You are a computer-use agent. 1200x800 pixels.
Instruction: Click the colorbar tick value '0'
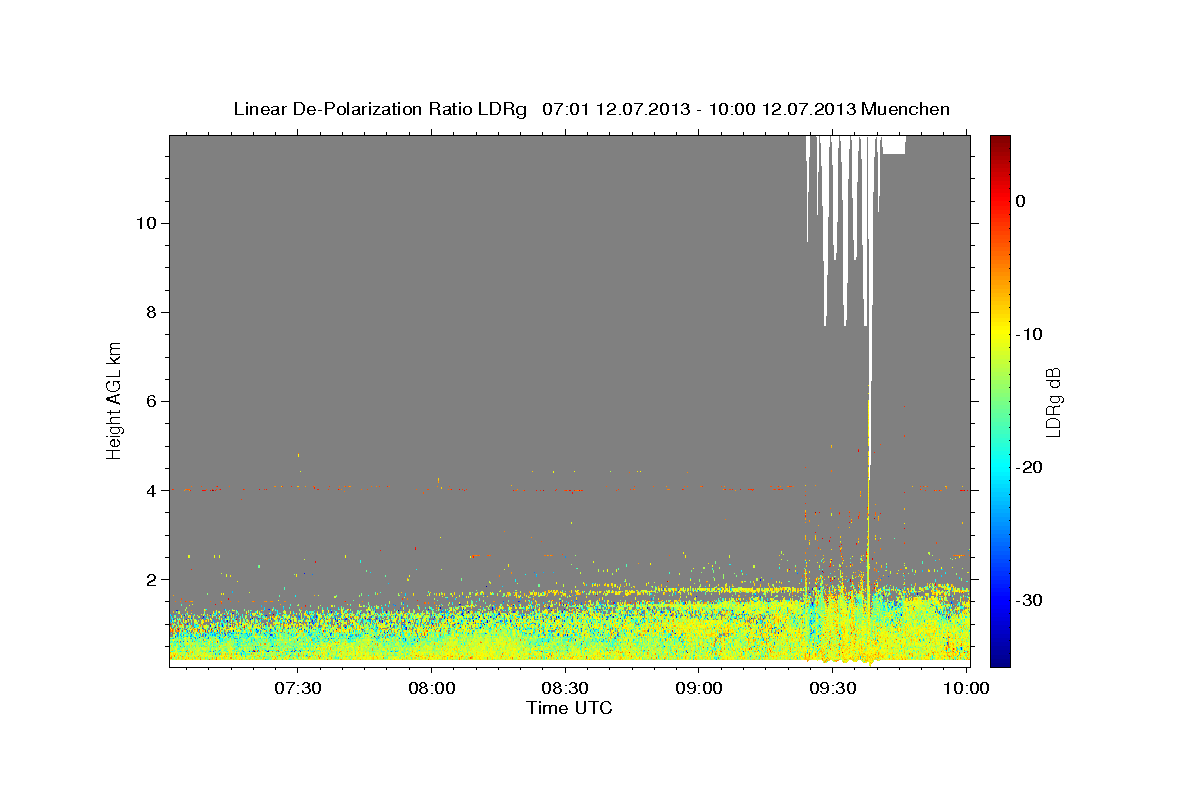1020,201
